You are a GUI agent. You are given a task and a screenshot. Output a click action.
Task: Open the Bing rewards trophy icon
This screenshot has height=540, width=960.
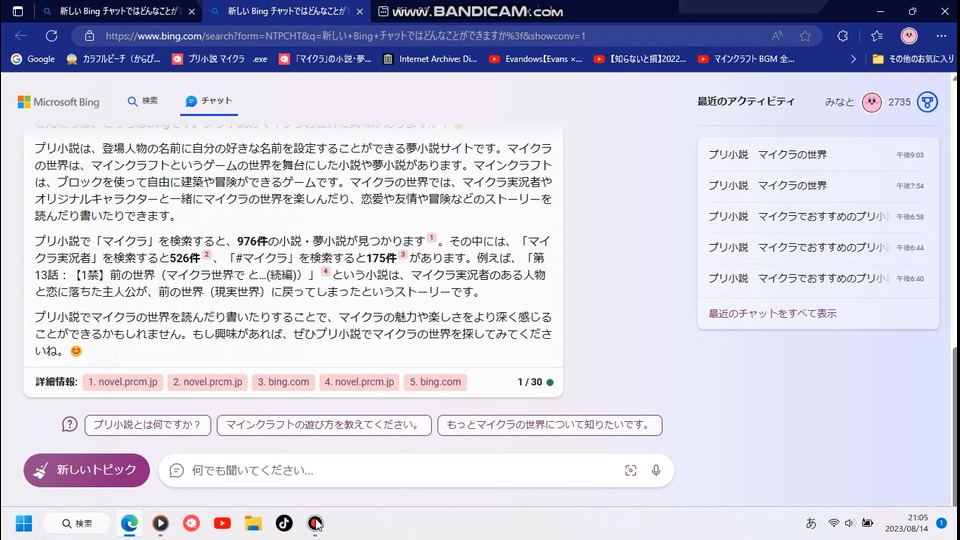(x=928, y=102)
